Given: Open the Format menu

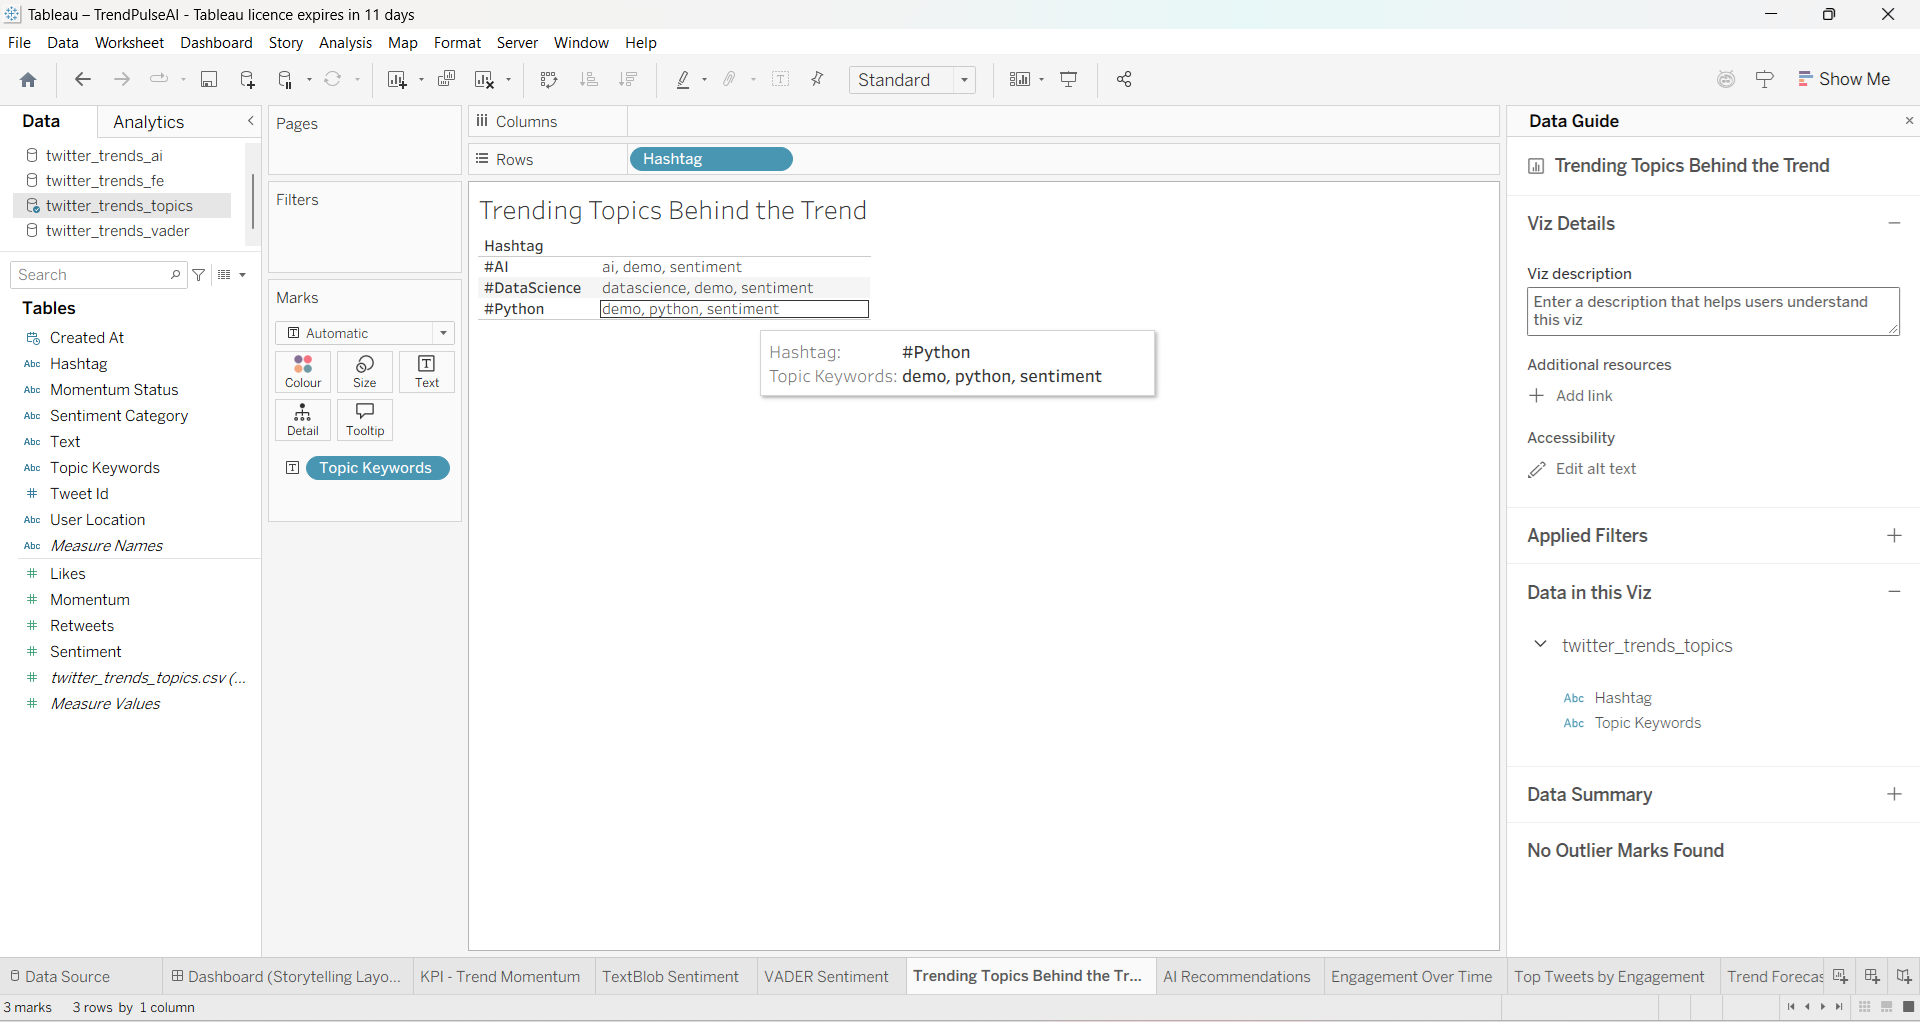Looking at the screenshot, I should tap(457, 43).
